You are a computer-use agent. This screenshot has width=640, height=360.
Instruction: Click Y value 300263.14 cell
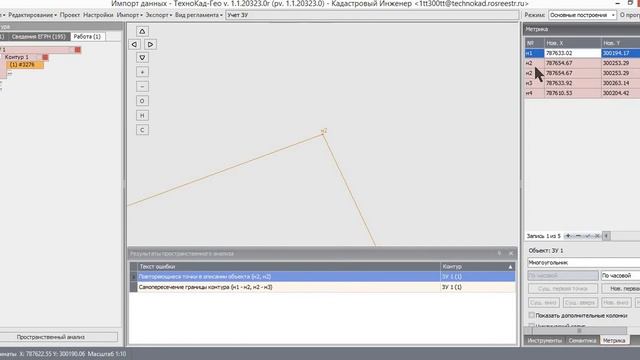[620, 83]
